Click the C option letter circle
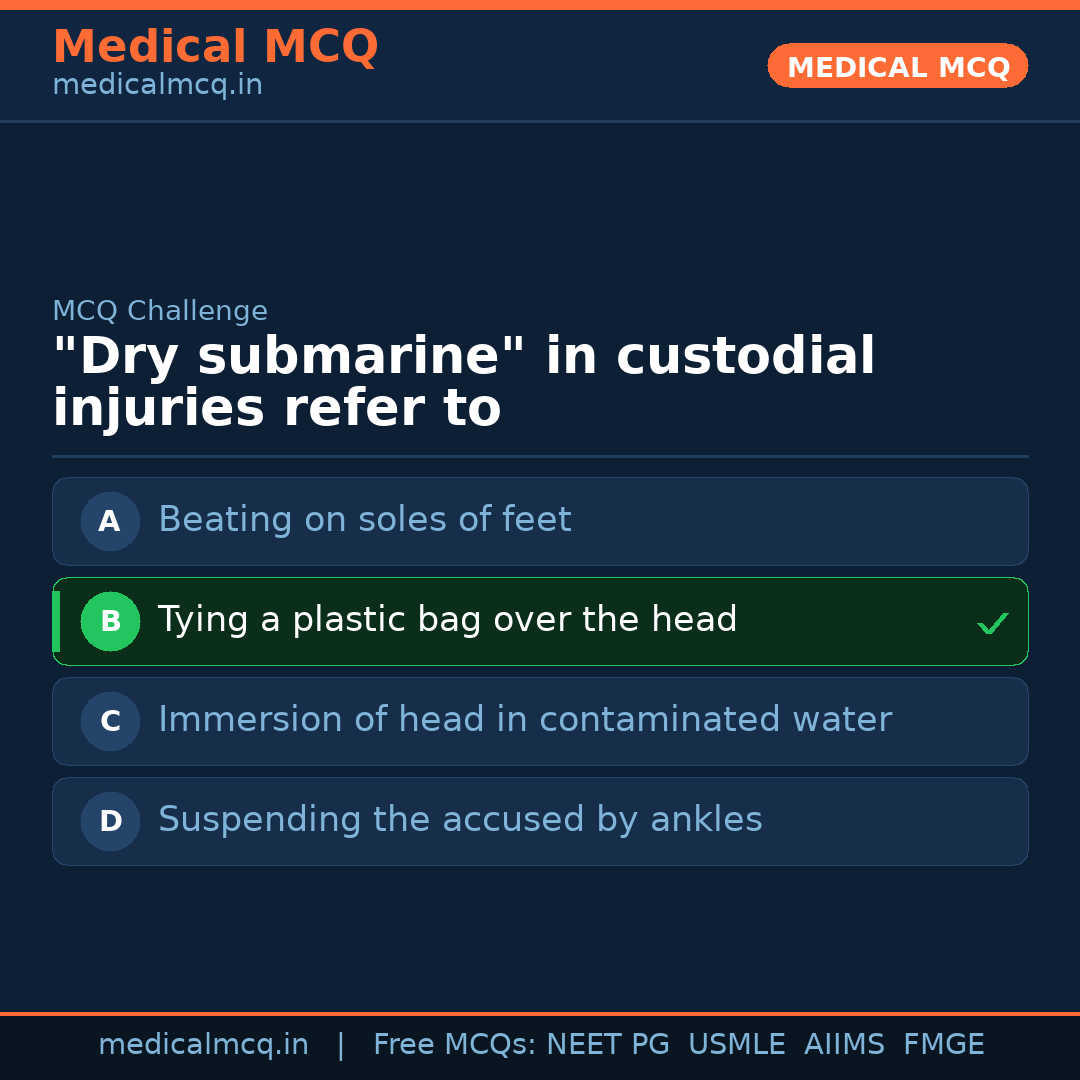 [x=110, y=721]
